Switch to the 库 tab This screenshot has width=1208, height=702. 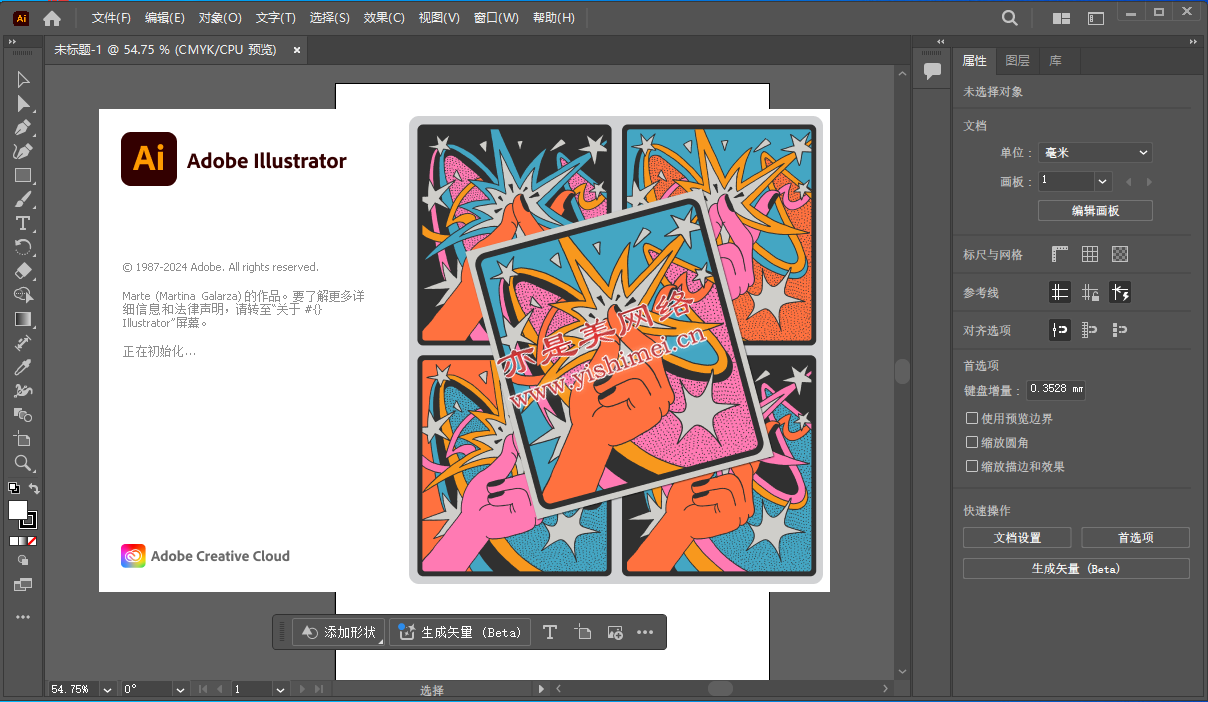pyautogui.click(x=1055, y=61)
